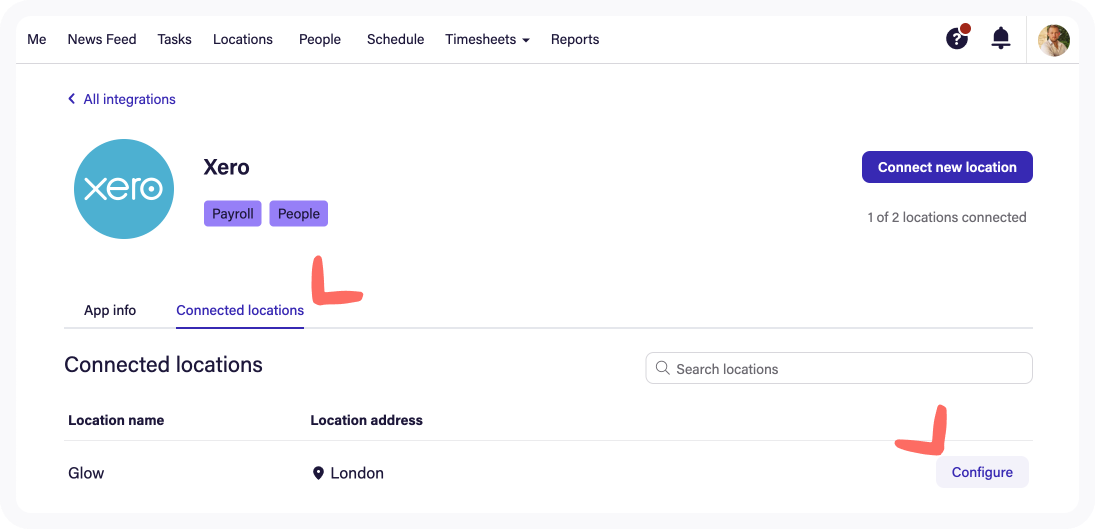Click the People tag under Xero
This screenshot has height=529, width=1095.
tap(299, 214)
